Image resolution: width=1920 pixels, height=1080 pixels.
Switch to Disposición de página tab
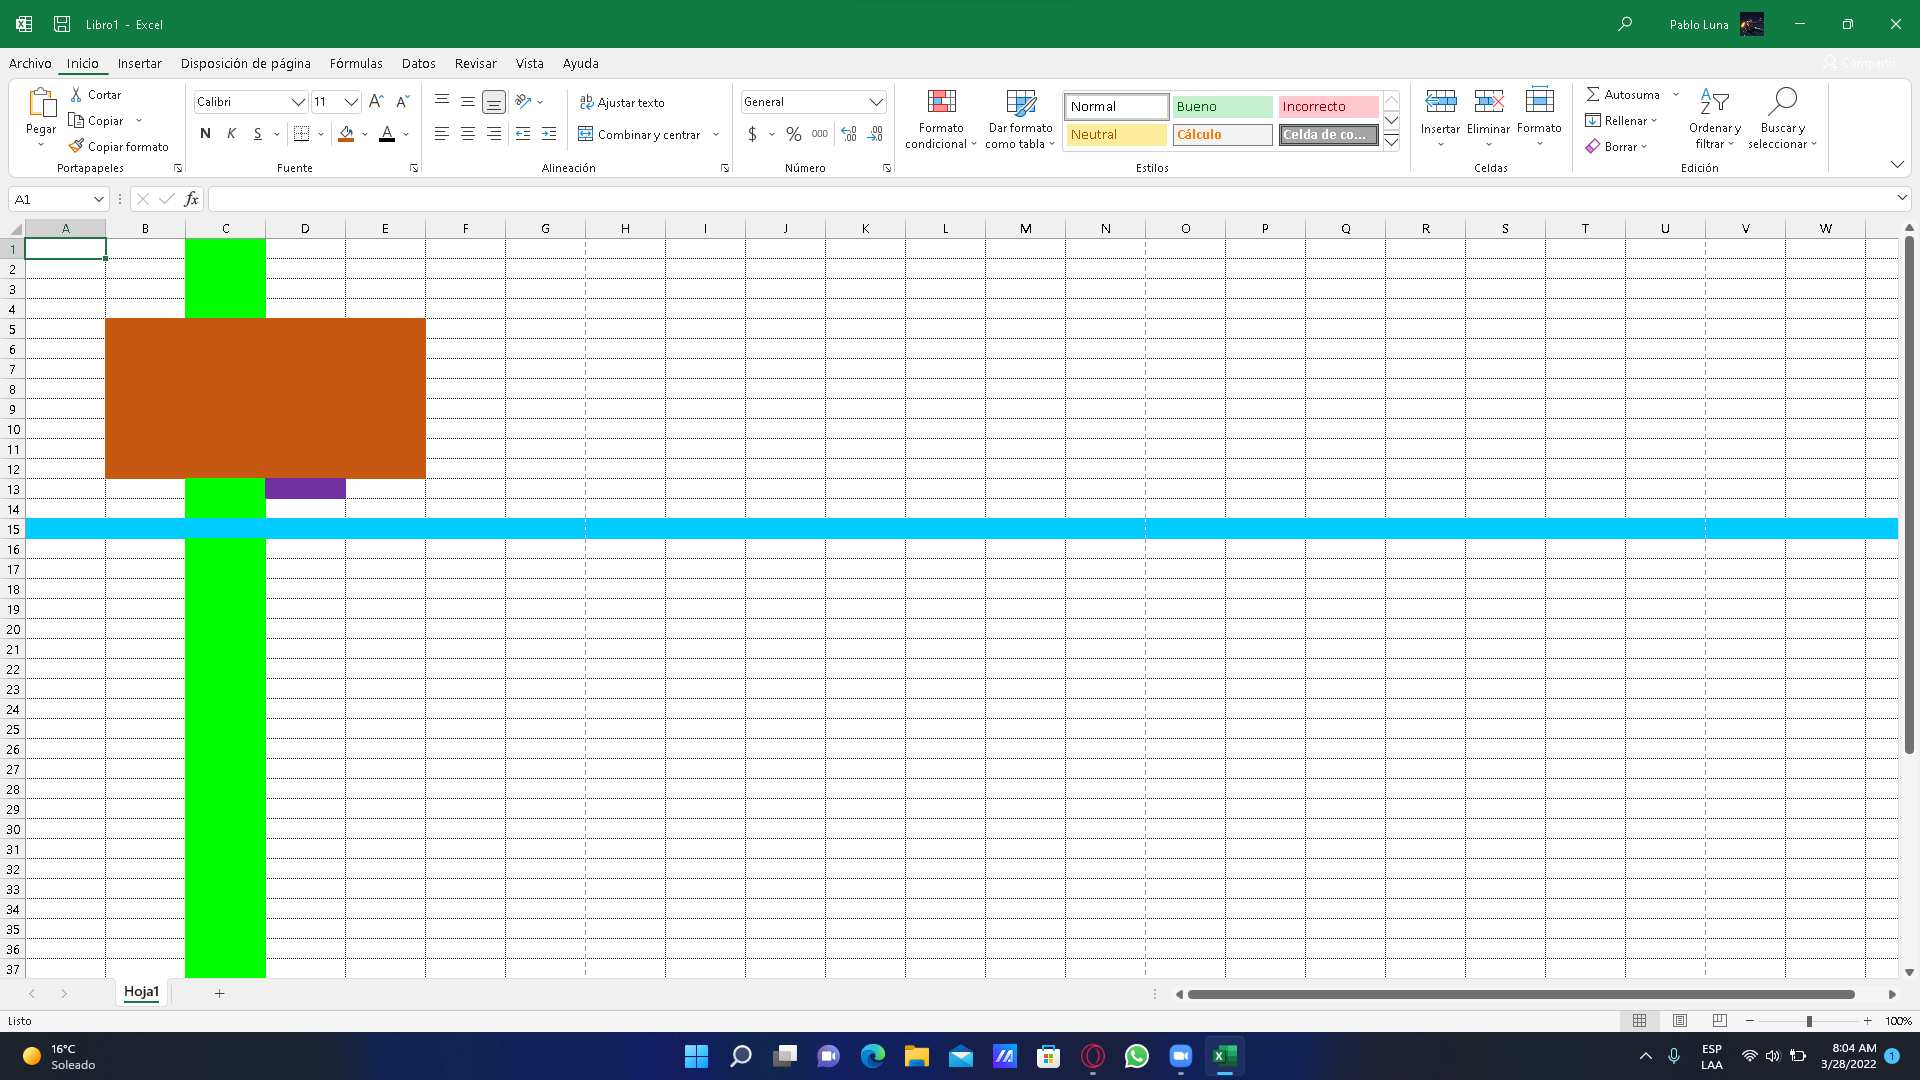pyautogui.click(x=245, y=63)
